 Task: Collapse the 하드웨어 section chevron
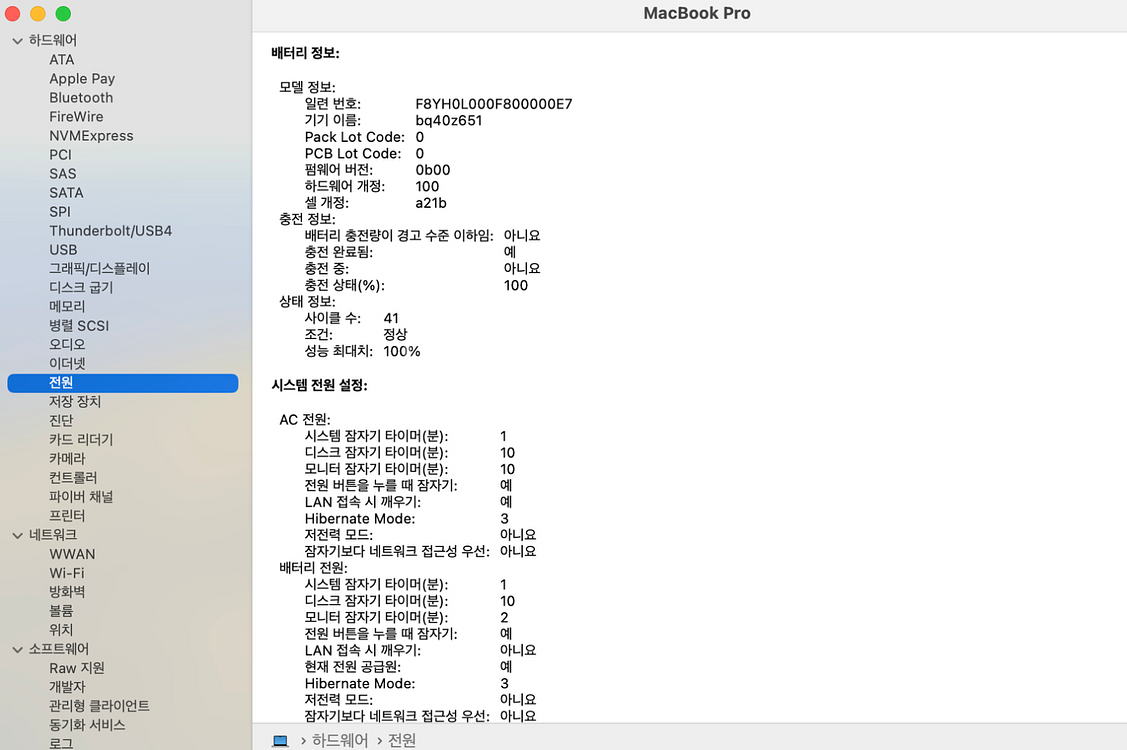click(x=17, y=41)
